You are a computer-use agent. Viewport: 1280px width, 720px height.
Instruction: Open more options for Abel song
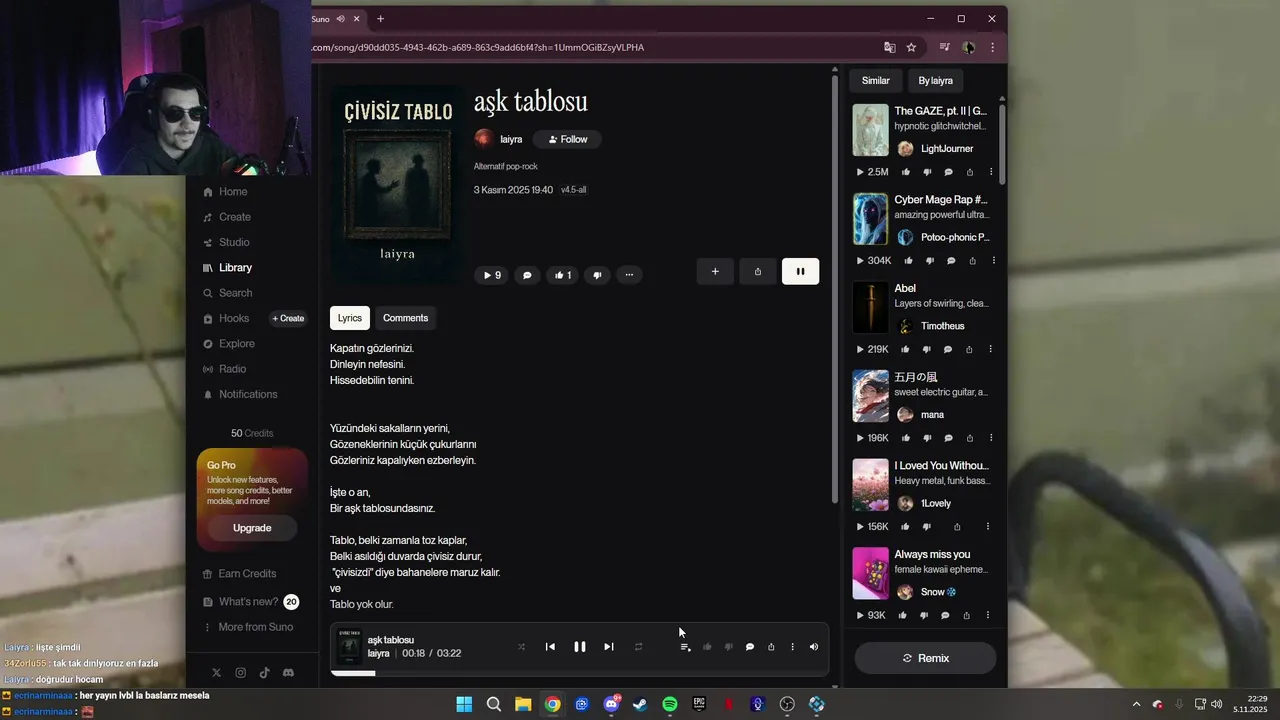click(x=991, y=350)
